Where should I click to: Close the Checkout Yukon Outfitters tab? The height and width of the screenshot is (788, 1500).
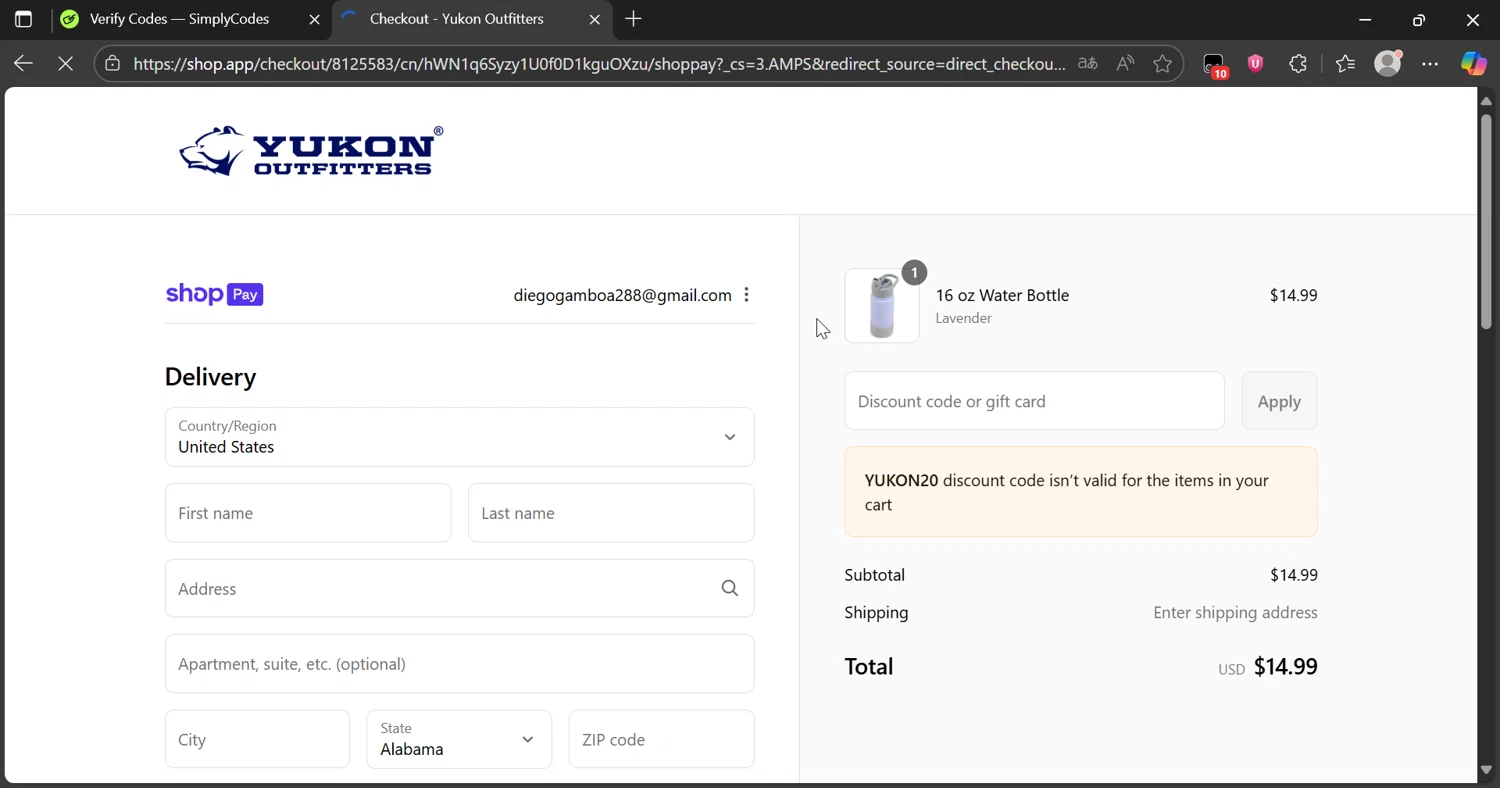click(x=595, y=19)
